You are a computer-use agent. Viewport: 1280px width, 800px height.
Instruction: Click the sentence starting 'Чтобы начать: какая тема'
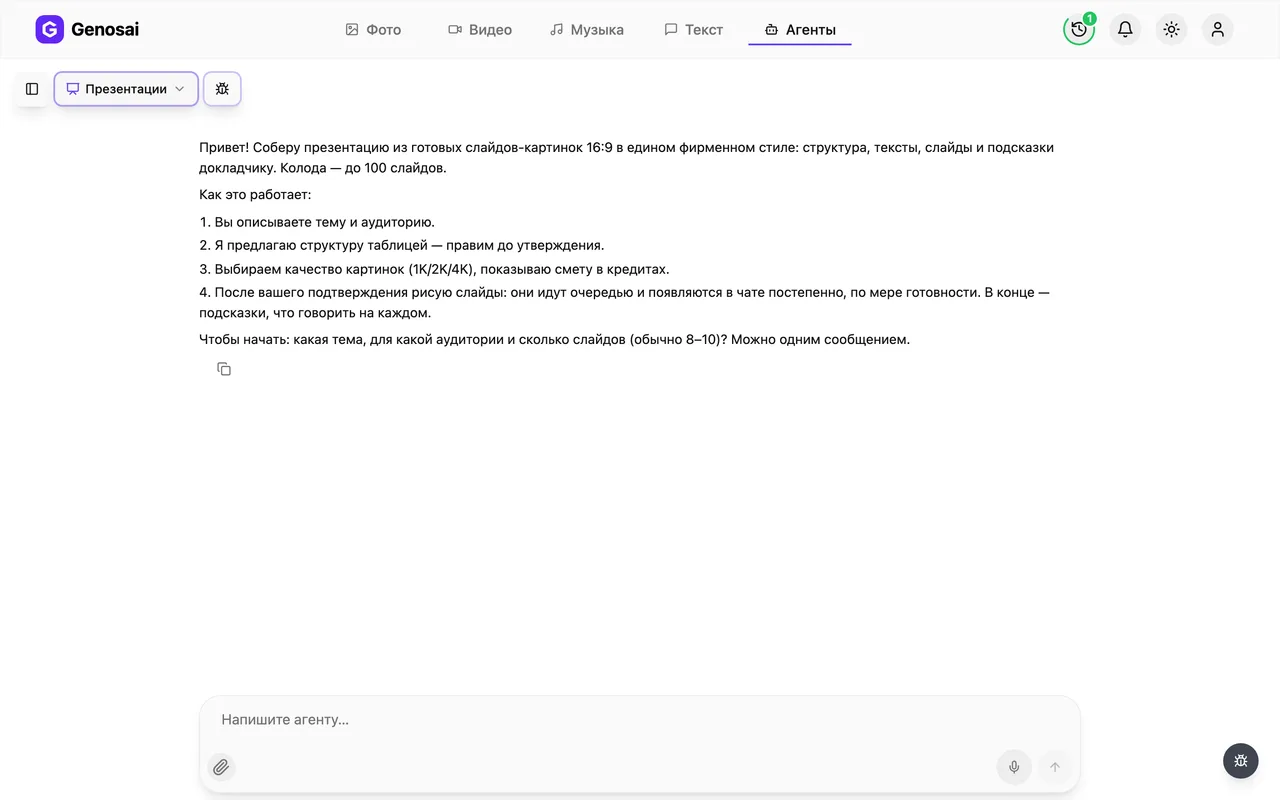click(555, 339)
